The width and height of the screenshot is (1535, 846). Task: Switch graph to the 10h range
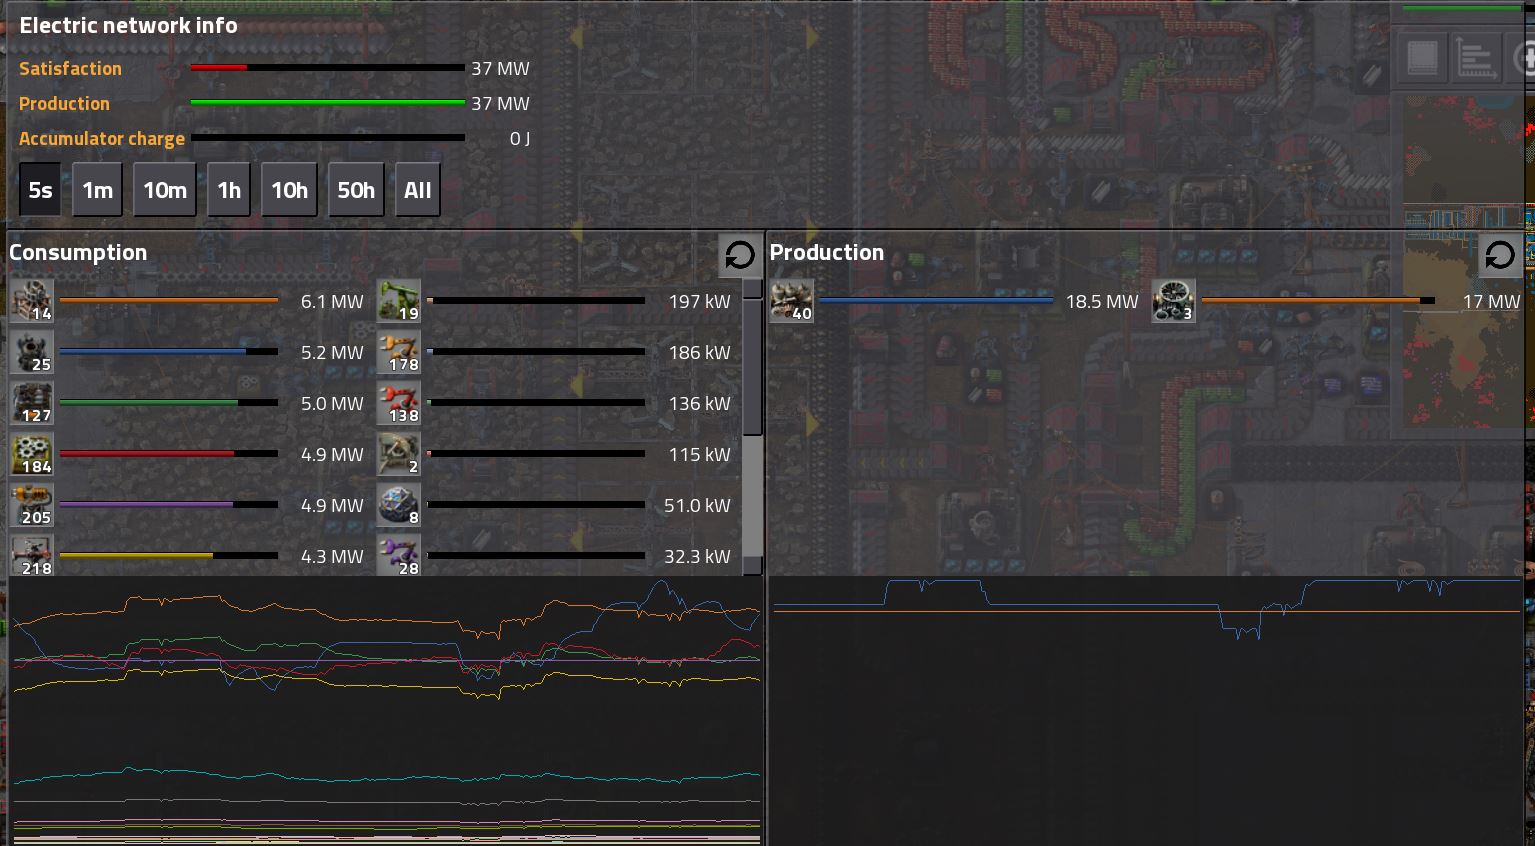coord(289,190)
